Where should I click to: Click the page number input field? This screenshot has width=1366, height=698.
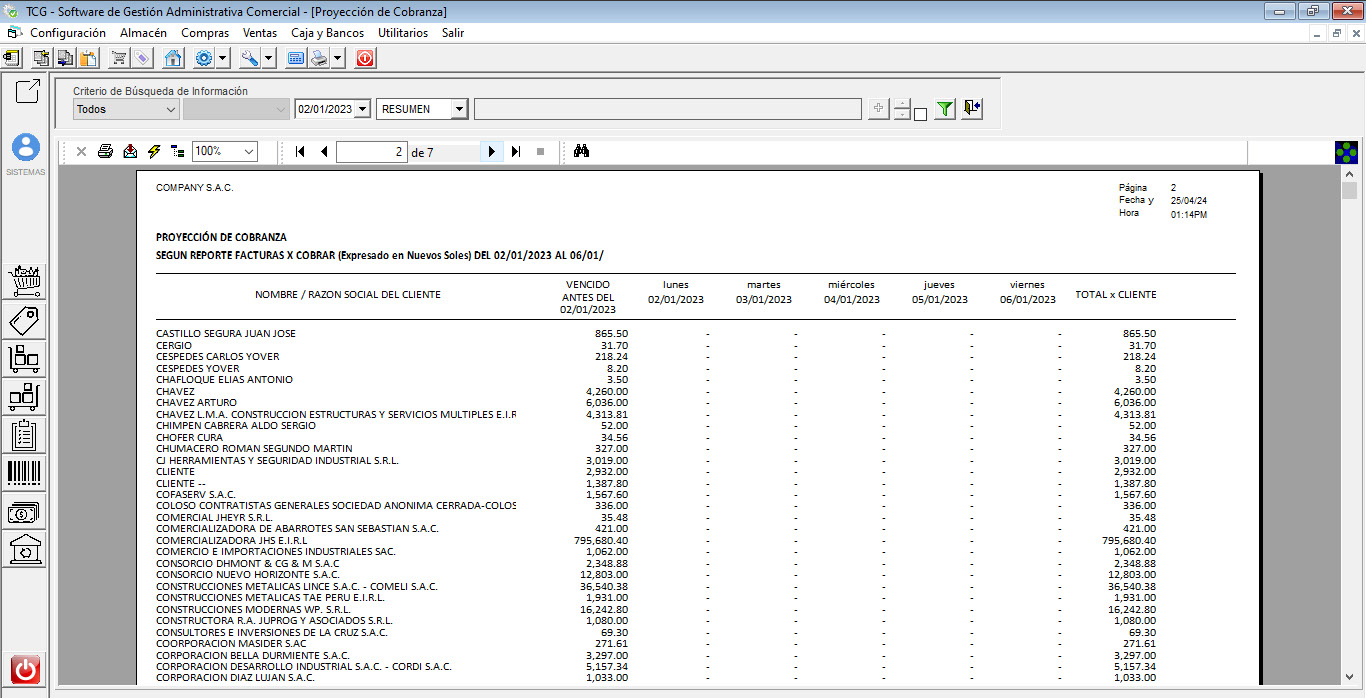[x=371, y=152]
